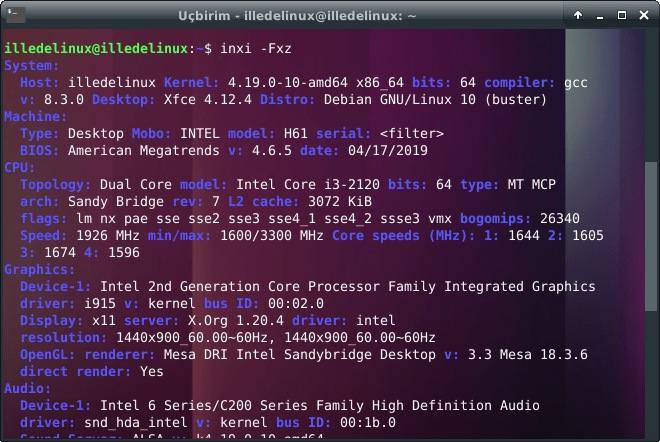Screen dimensions: 660x442
Task: Click the core 3 speed '1674'
Action: 60,253
